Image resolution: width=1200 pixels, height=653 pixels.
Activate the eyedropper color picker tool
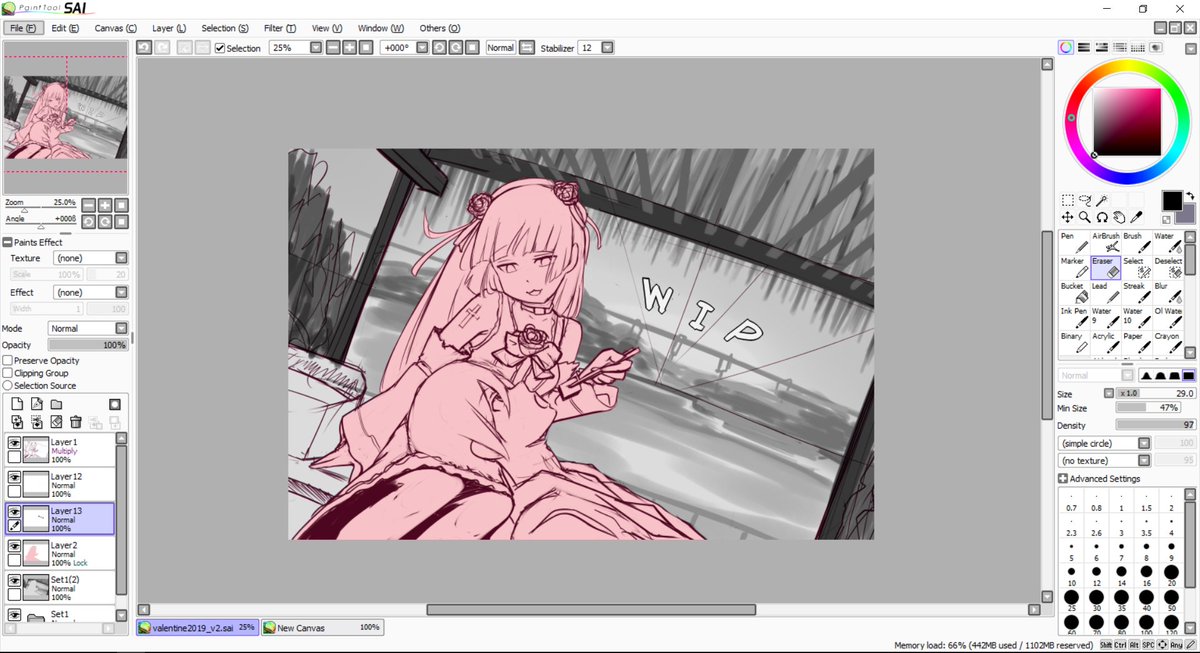point(1136,217)
